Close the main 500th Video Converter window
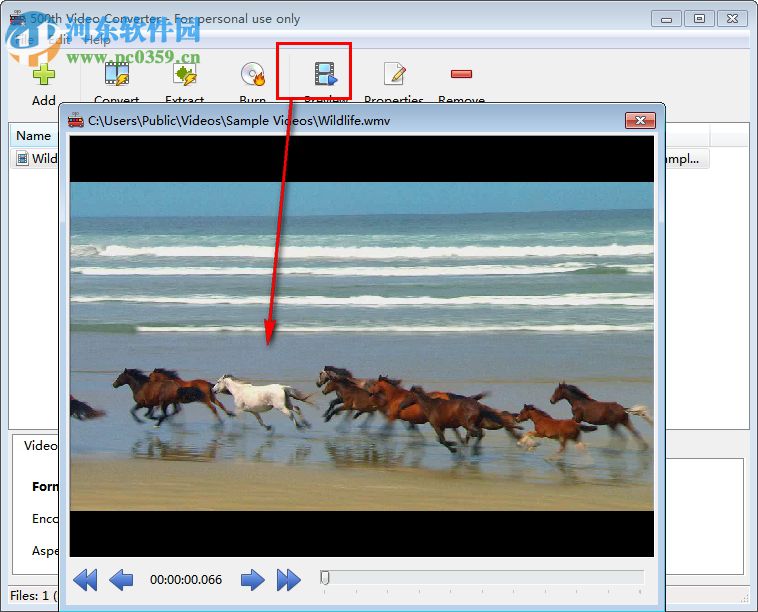758x612 pixels. 732,19
